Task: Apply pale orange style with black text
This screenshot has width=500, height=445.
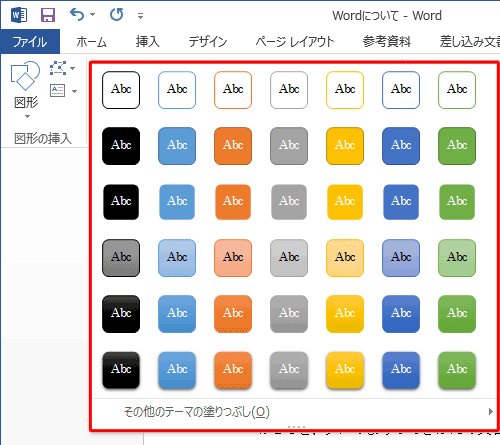Action: [233, 258]
